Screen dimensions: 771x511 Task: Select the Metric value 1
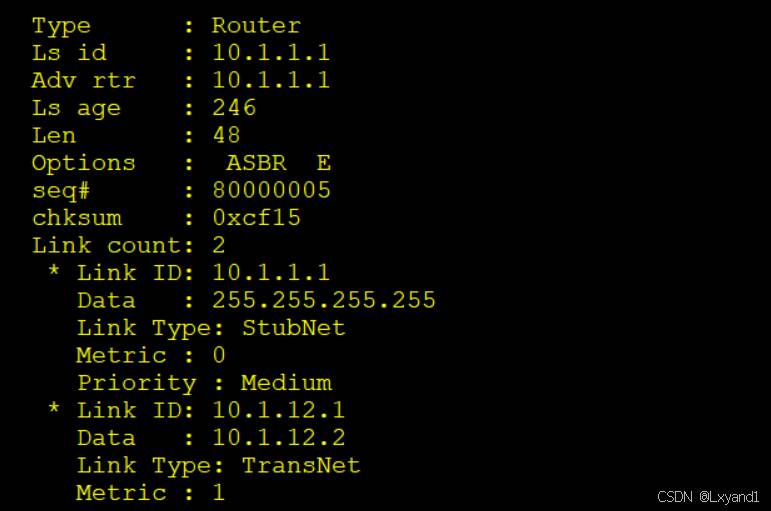tap(219, 492)
